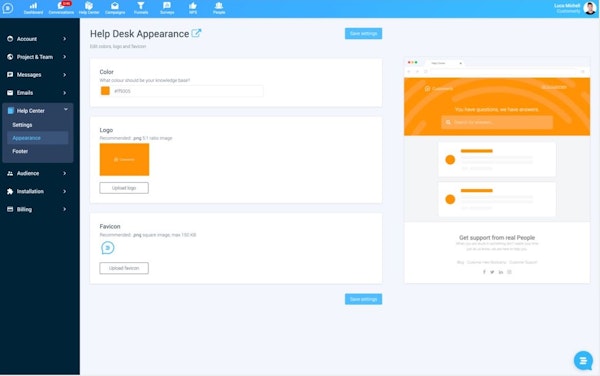Screen dimensions: 600x376
Task: Click the Upload favicon button
Action: tap(124, 268)
